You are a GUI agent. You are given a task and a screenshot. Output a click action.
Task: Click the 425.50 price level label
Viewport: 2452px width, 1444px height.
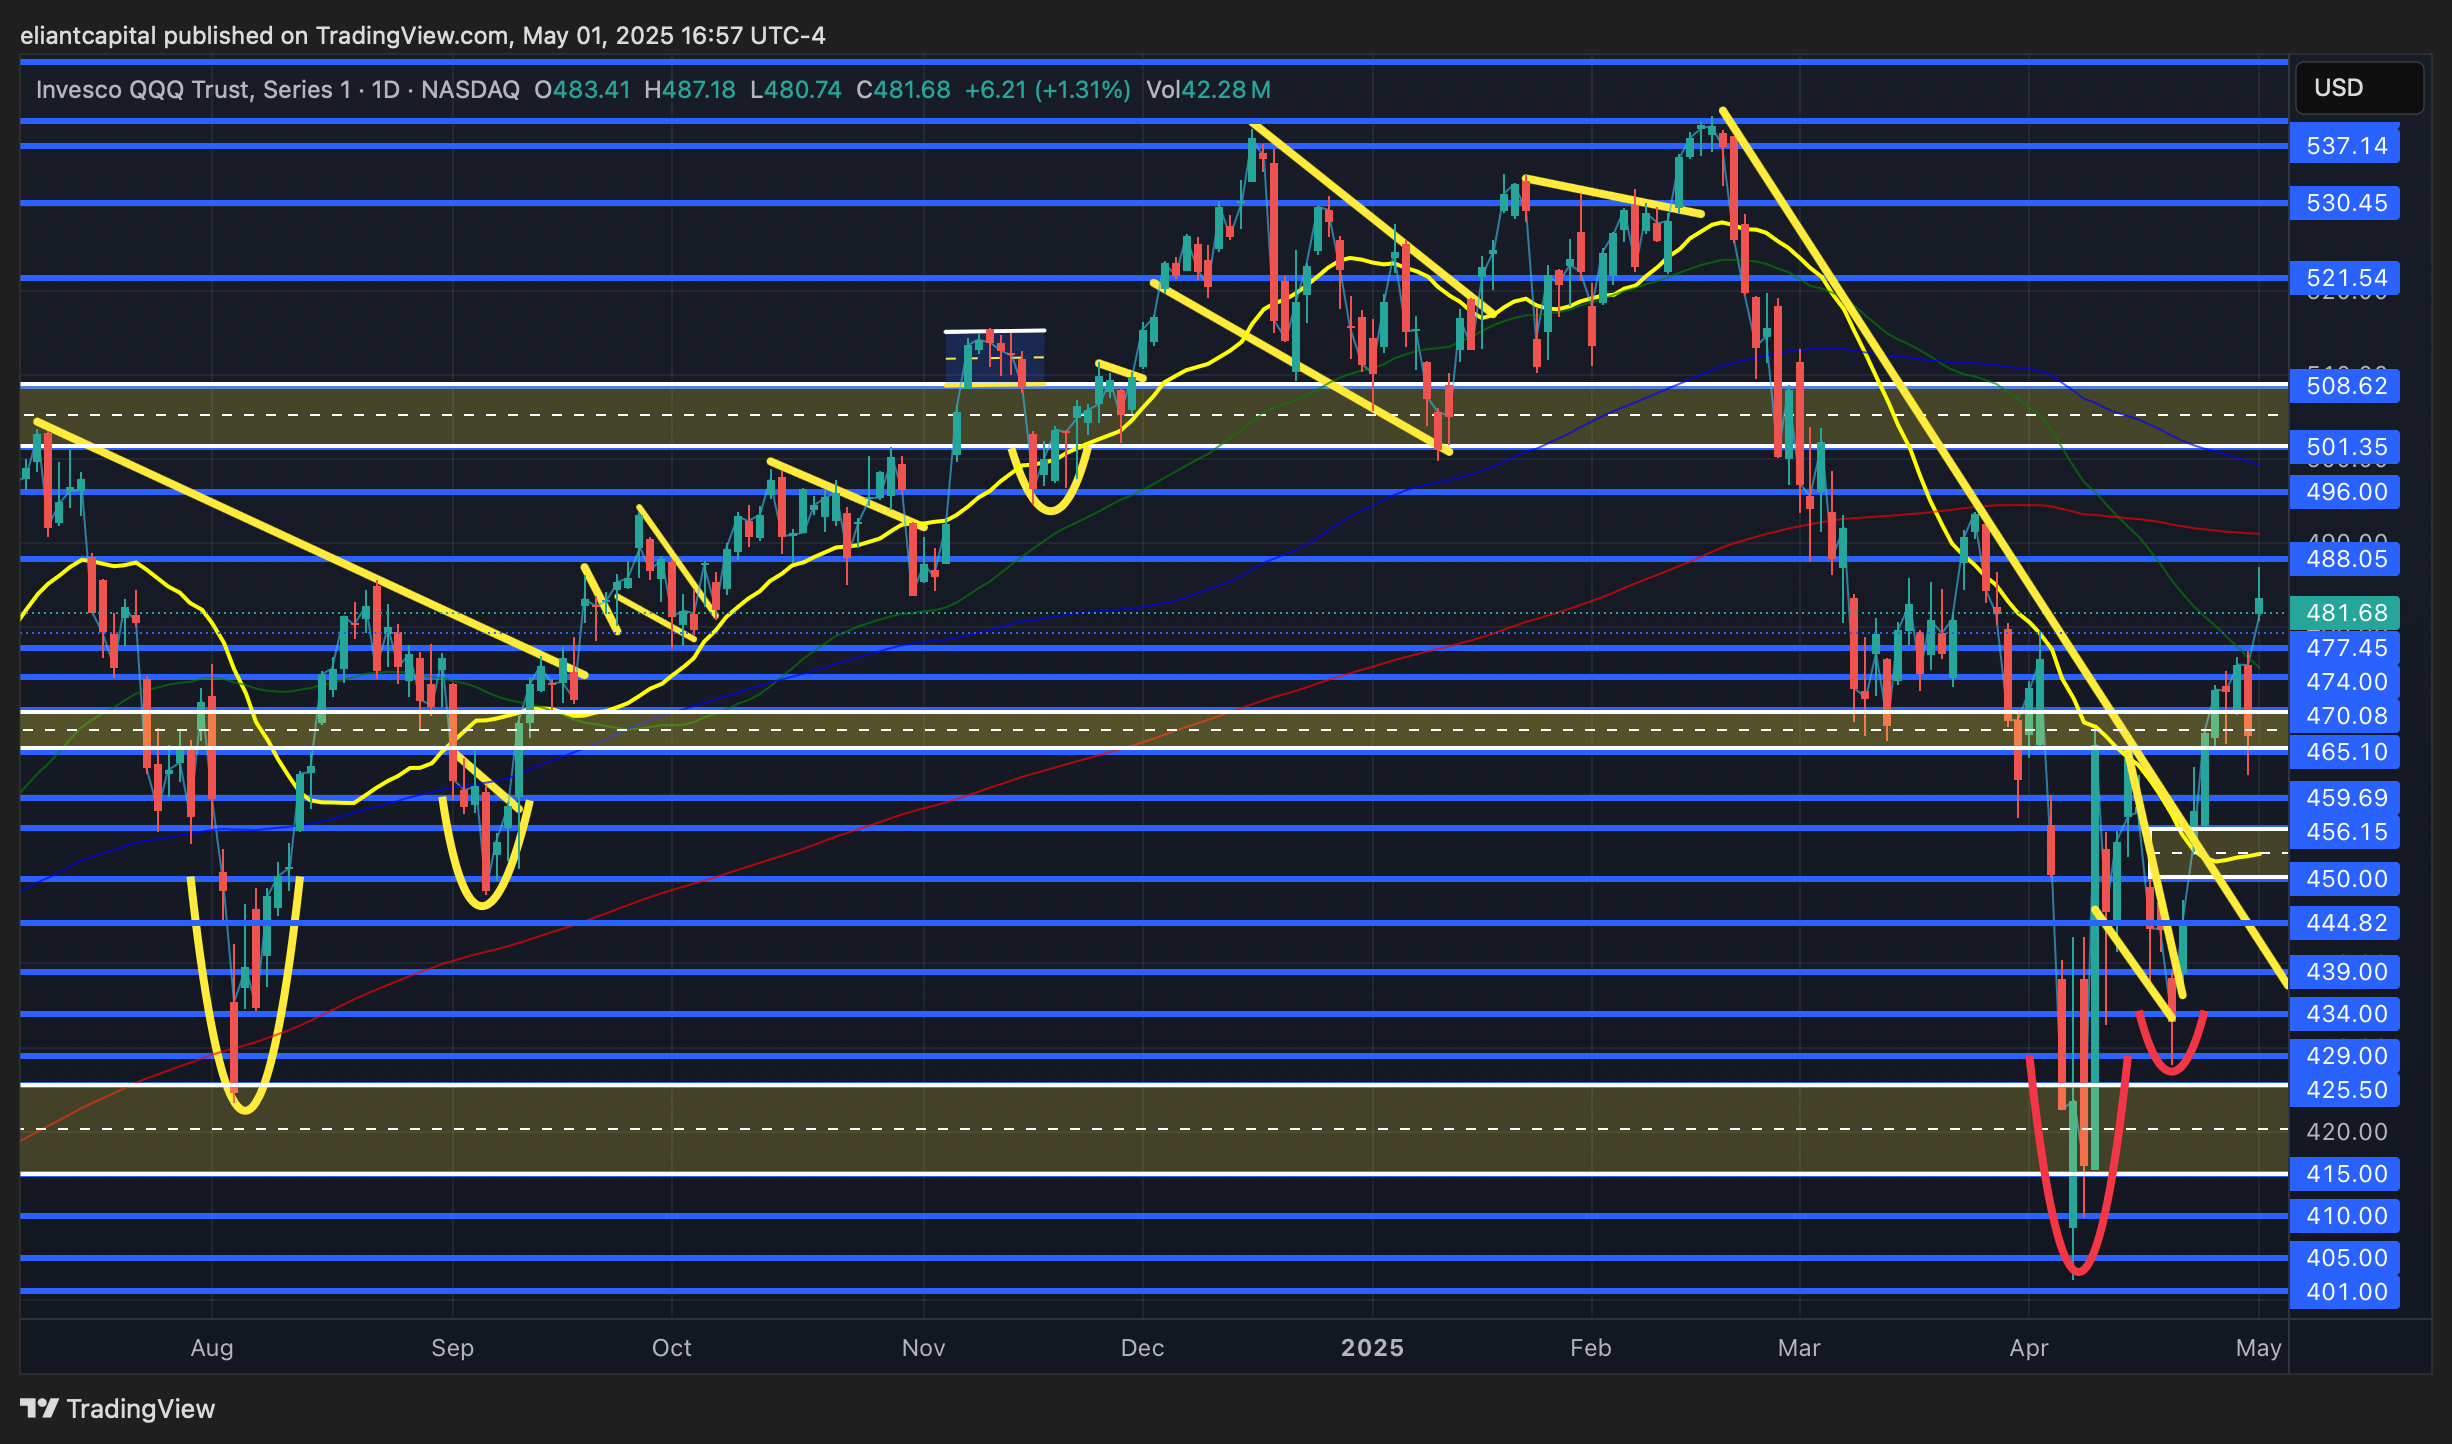coord(2345,1090)
